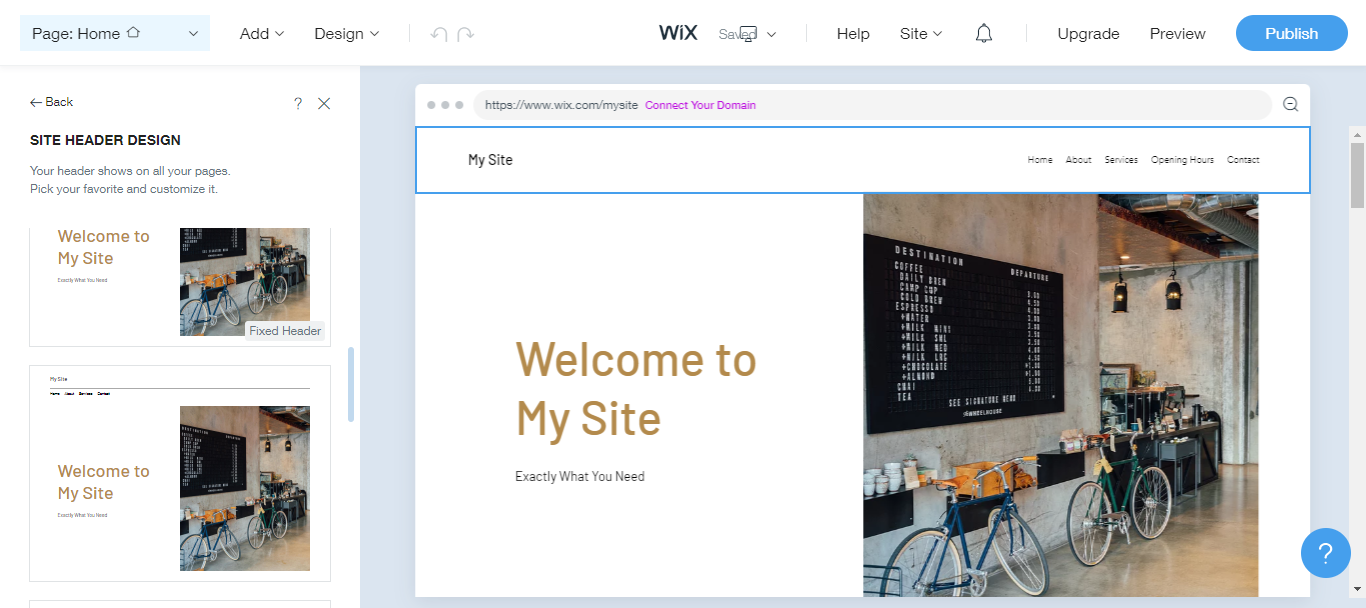
Task: Close the Site Header Design panel
Action: 324,103
